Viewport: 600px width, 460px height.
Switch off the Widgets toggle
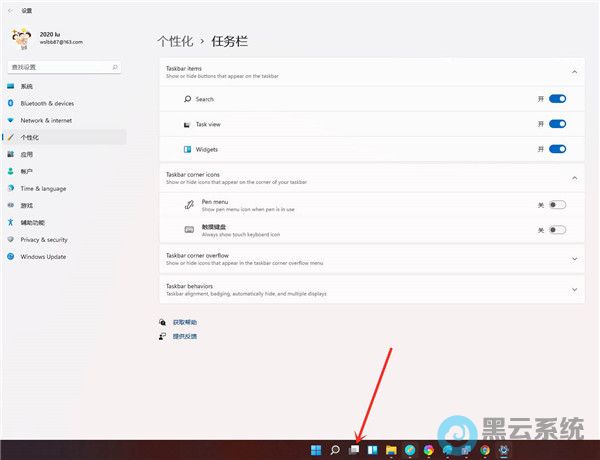tap(557, 149)
